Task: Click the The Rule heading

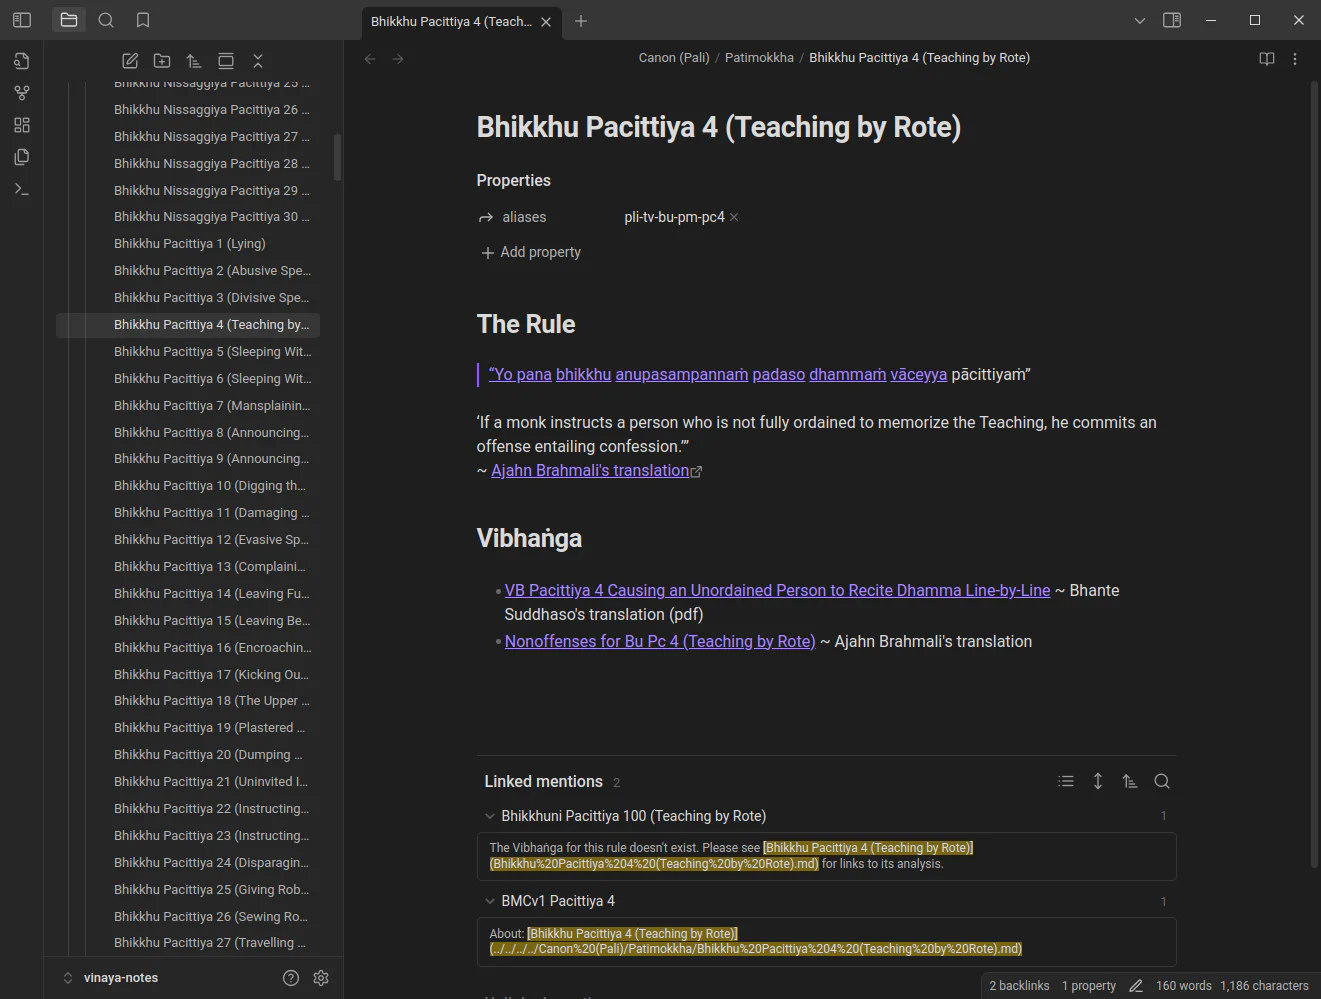Action: click(x=526, y=324)
